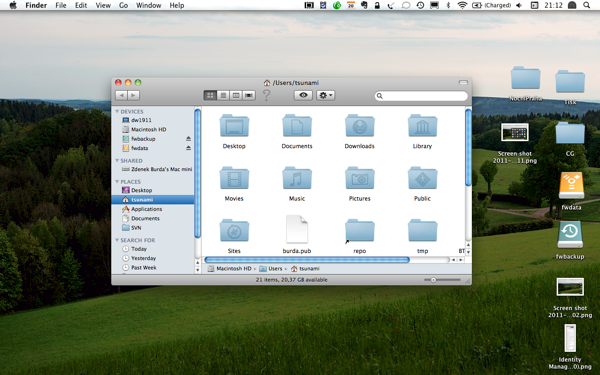Eject the fwbackup volume

[188, 139]
